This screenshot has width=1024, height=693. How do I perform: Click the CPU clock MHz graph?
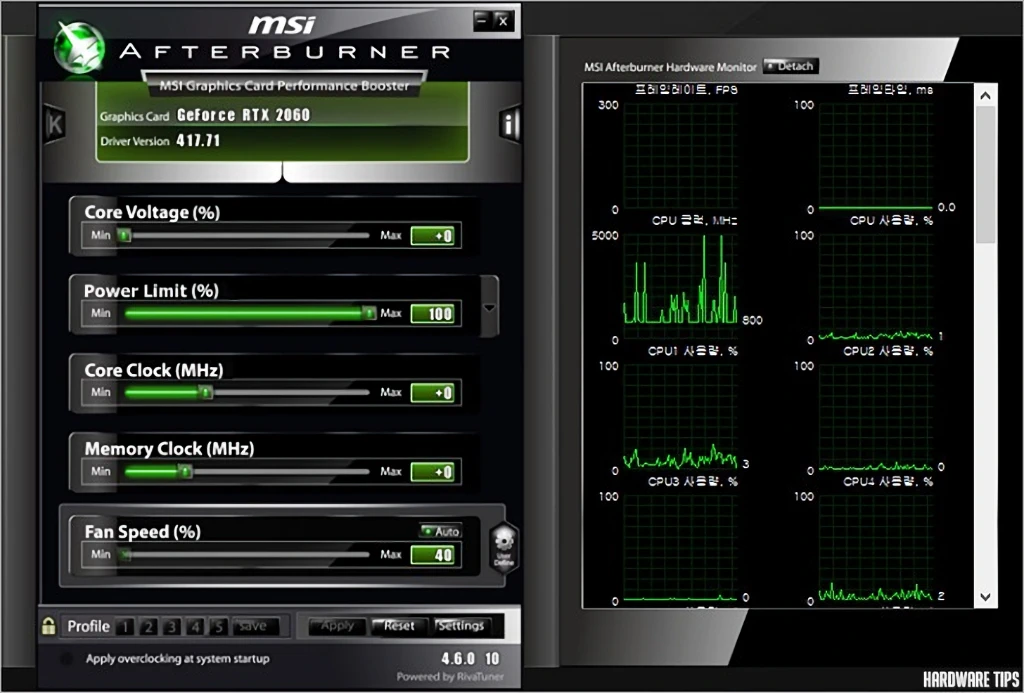(680, 286)
